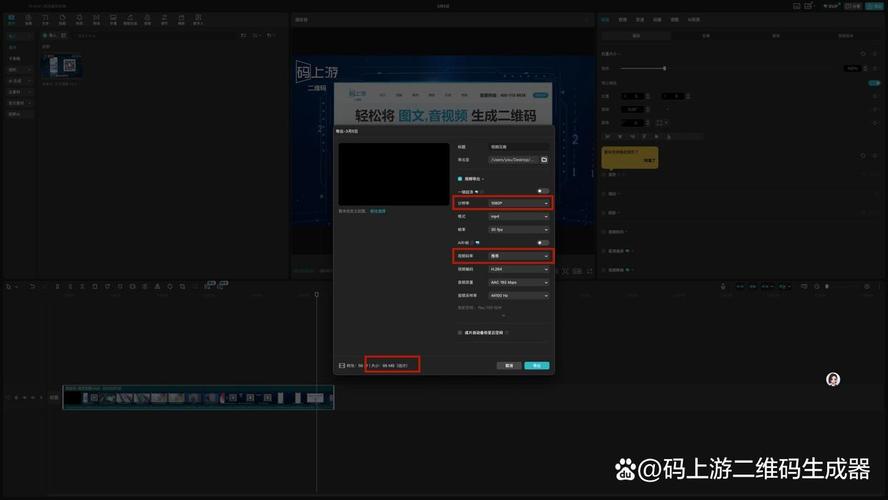Open the resolution dropdown showing 1080P
This screenshot has height=500, width=888.
click(519, 203)
